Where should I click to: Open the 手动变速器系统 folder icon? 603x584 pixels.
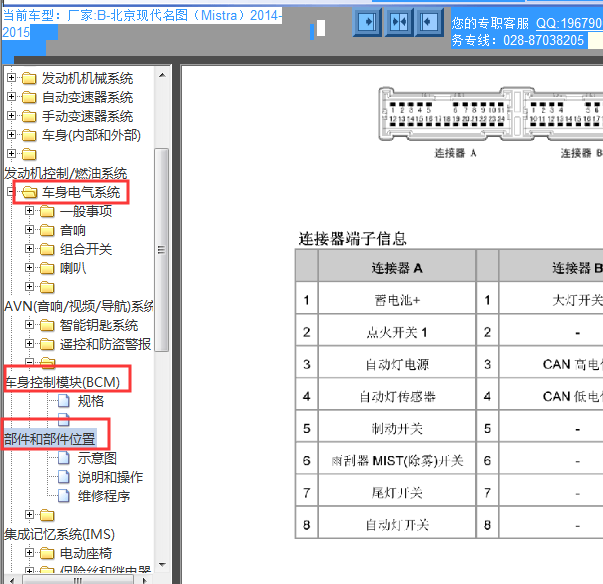click(x=29, y=116)
